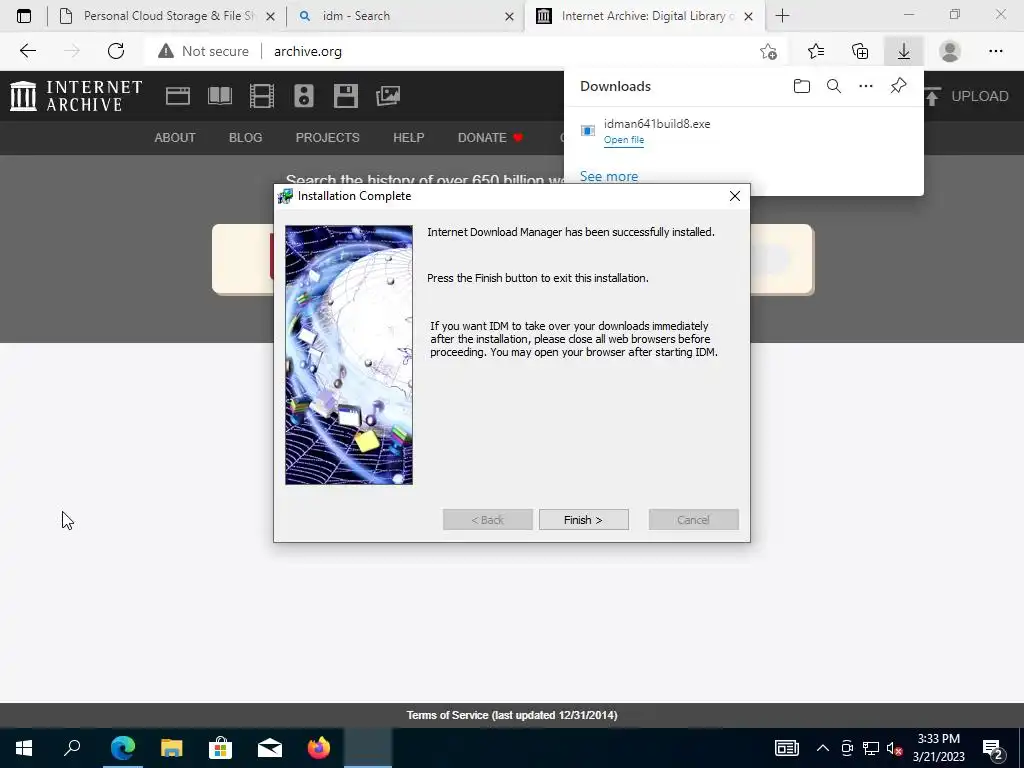Select the Internet Archive tab
The image size is (1024, 768).
pyautogui.click(x=643, y=16)
